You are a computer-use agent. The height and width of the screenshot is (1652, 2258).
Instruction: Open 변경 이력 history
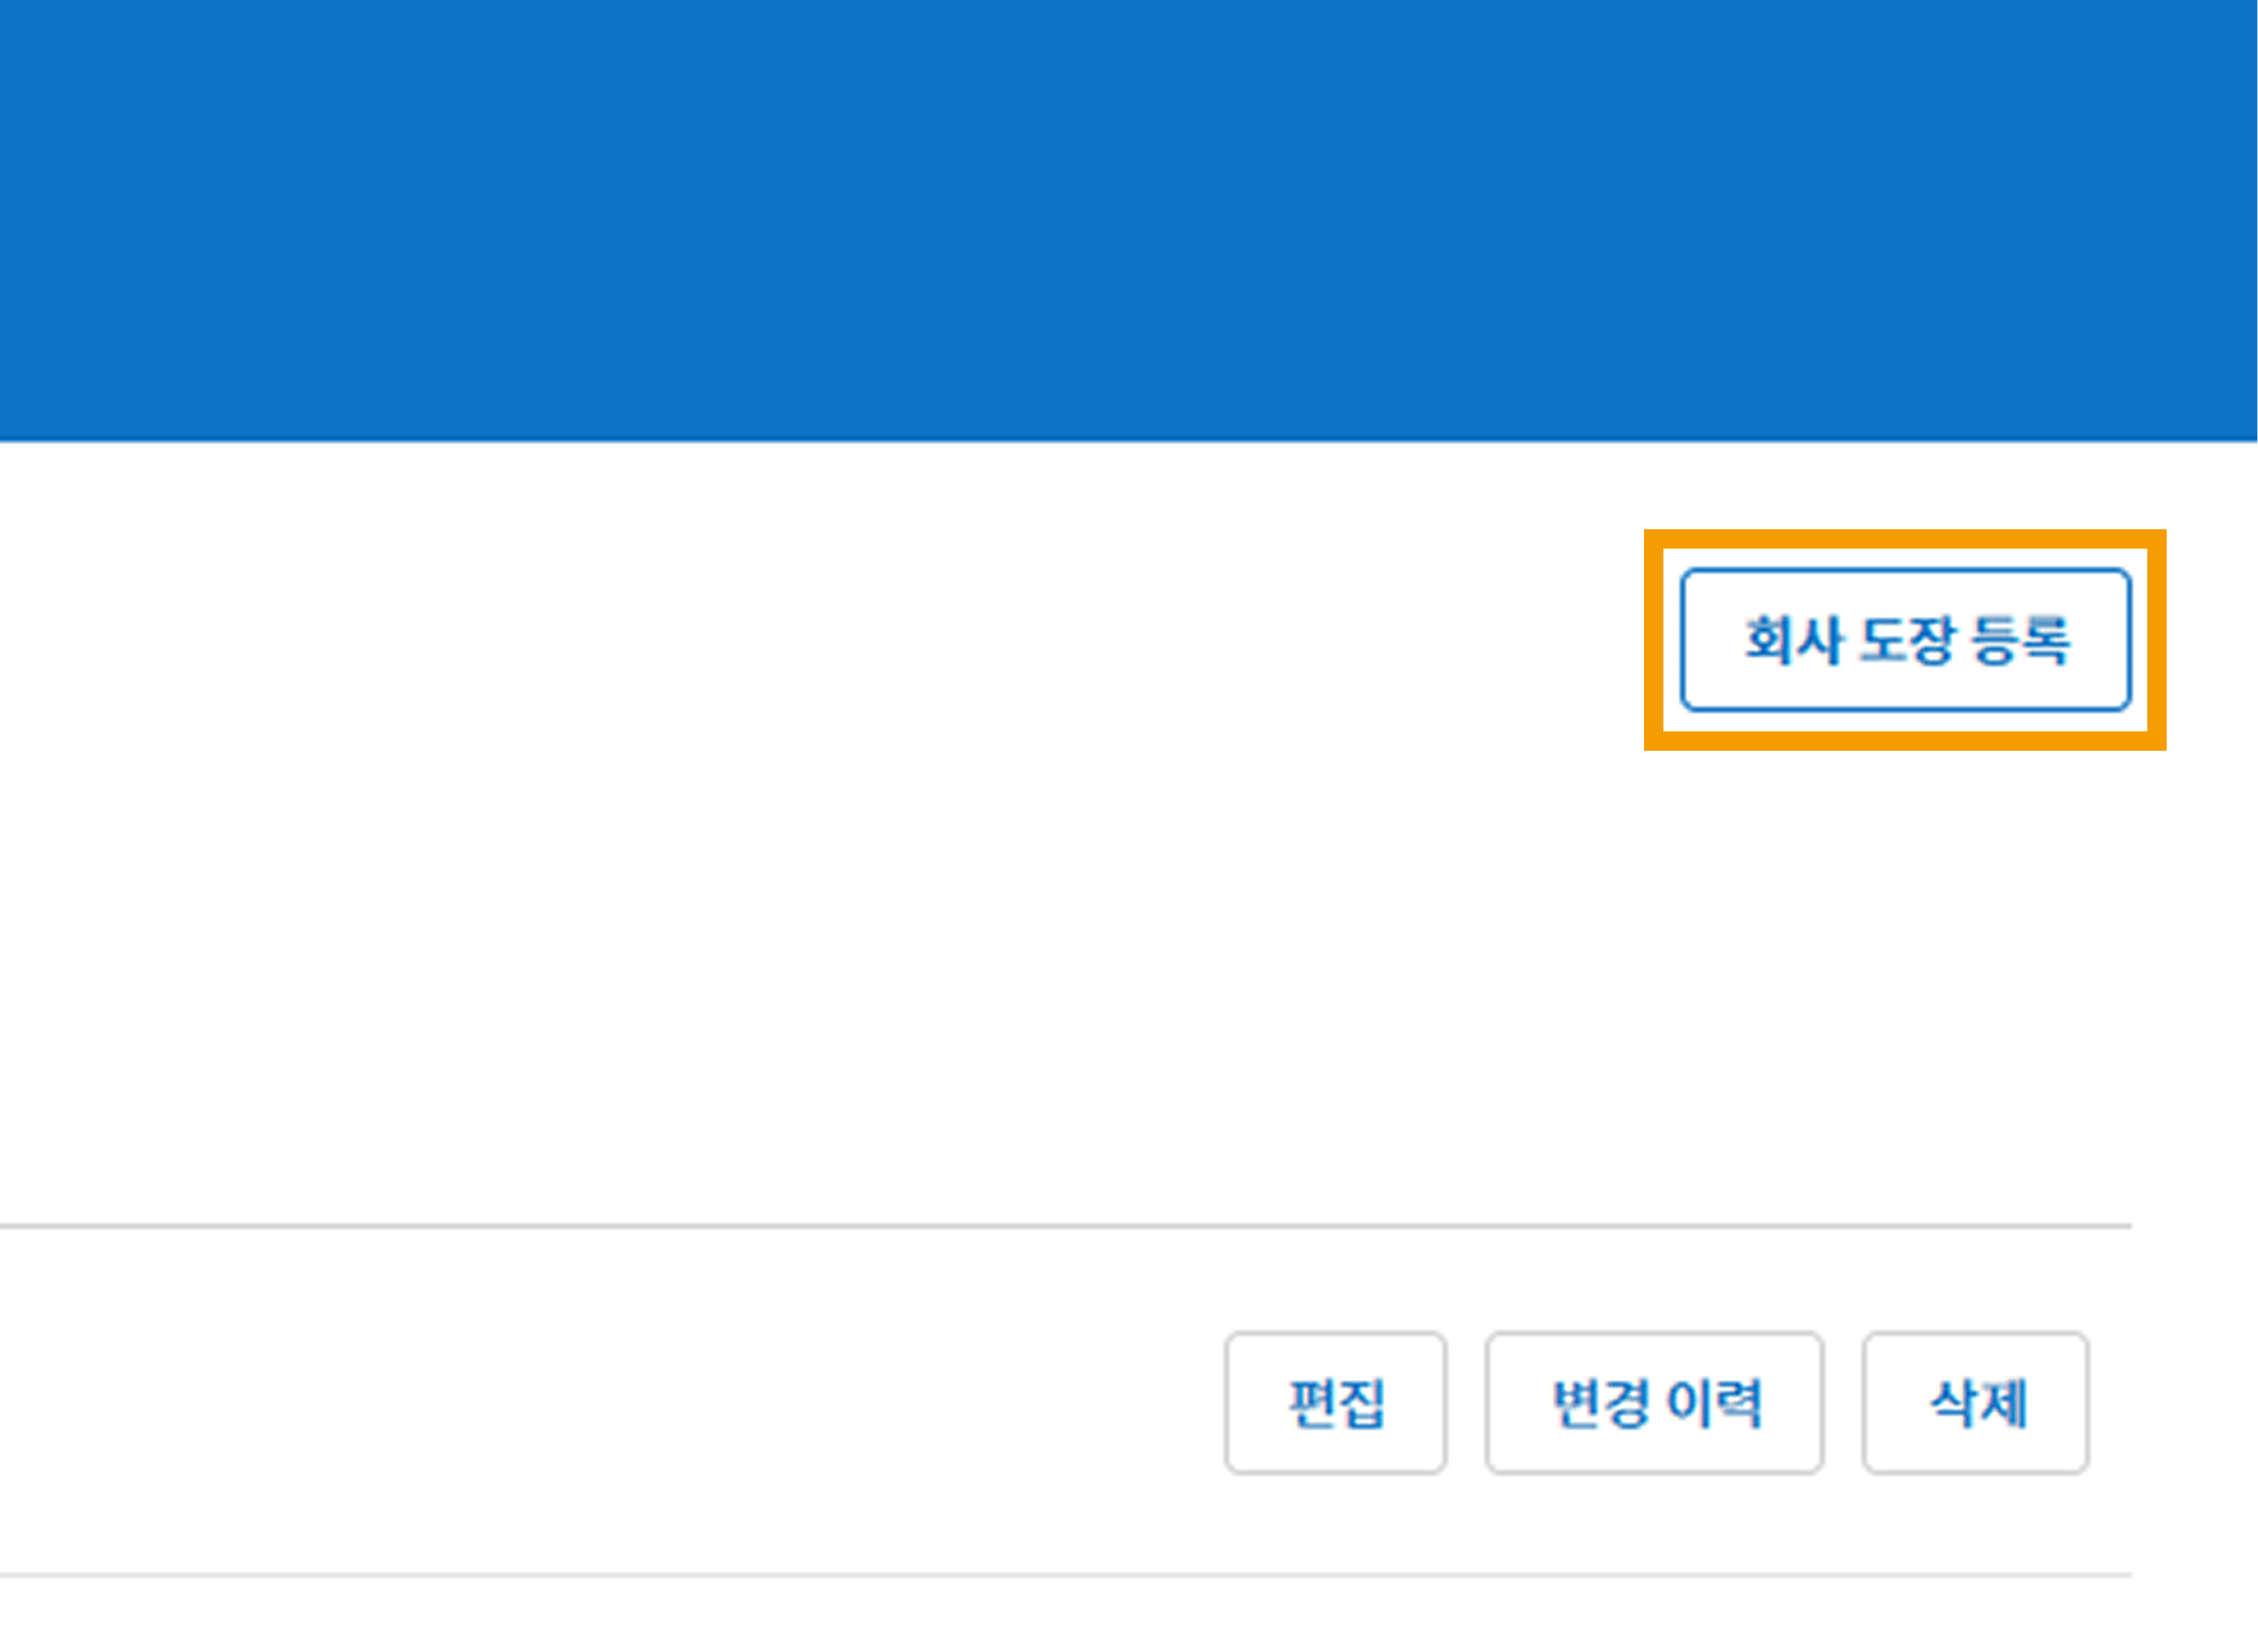1655,1402
